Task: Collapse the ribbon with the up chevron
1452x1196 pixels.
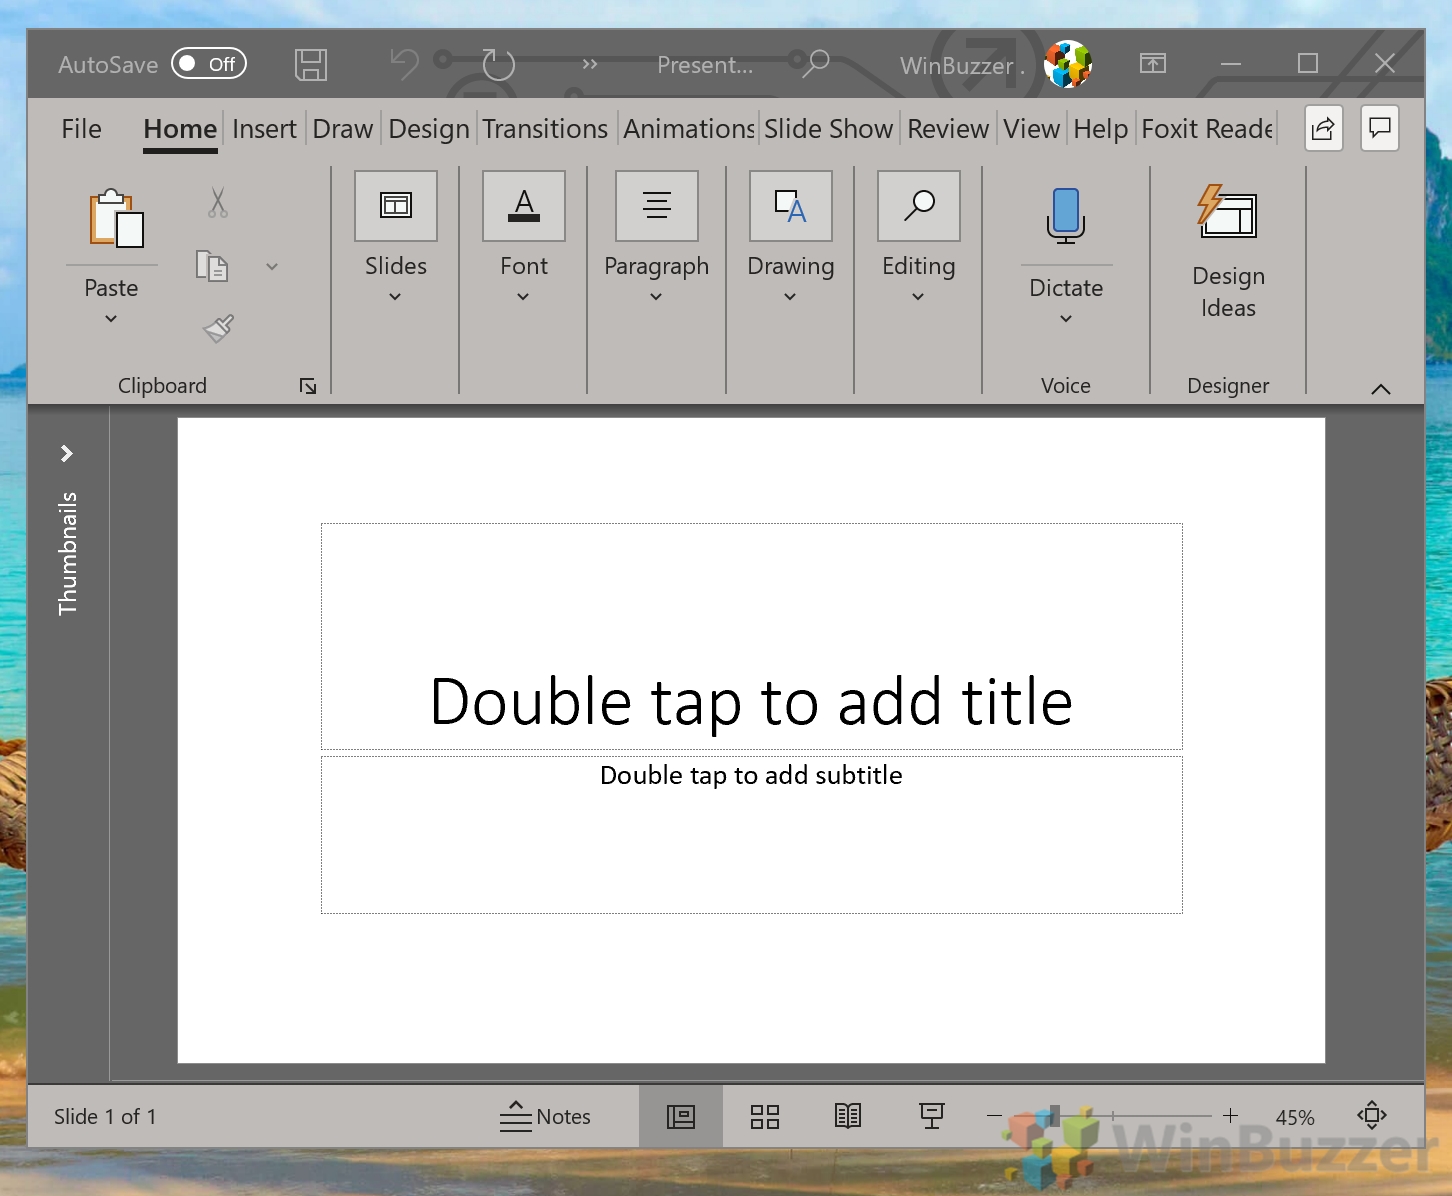Action: click(x=1381, y=389)
